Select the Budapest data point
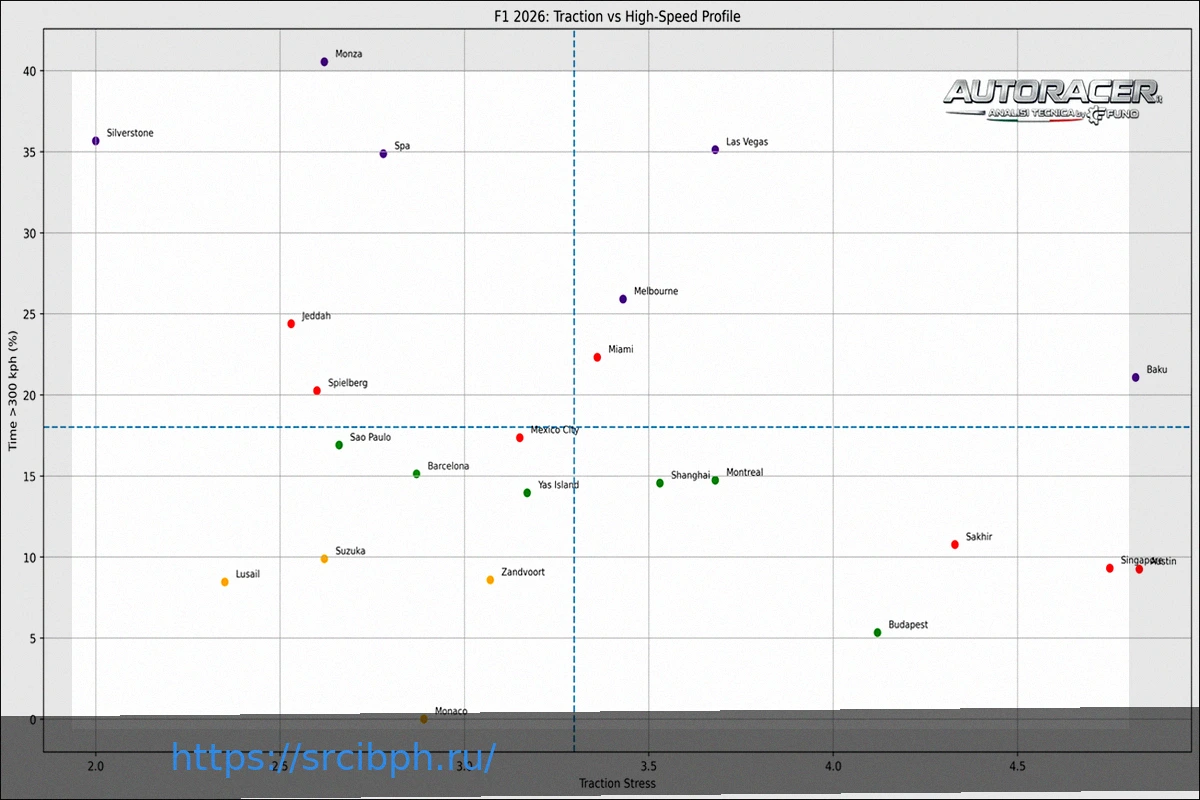Screen dimensions: 1200x800 tap(877, 632)
